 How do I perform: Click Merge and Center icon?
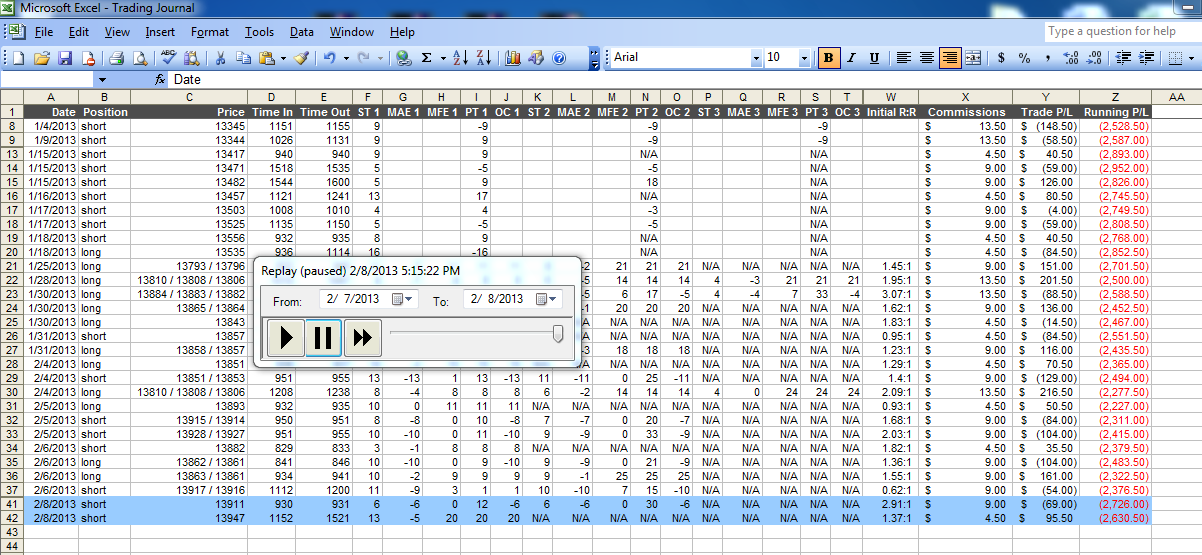(x=973, y=58)
